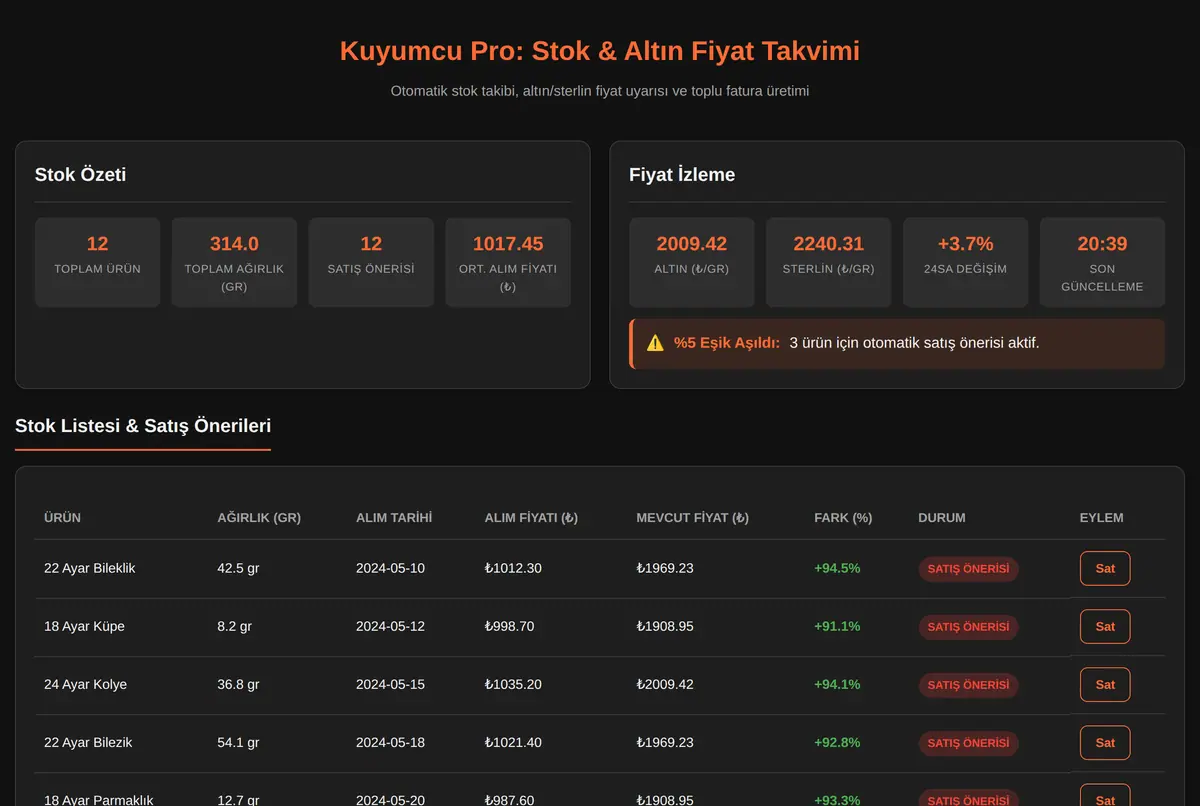Click Sat button for 22 Ayar Bileklik
1200x806 pixels.
[x=1105, y=568]
